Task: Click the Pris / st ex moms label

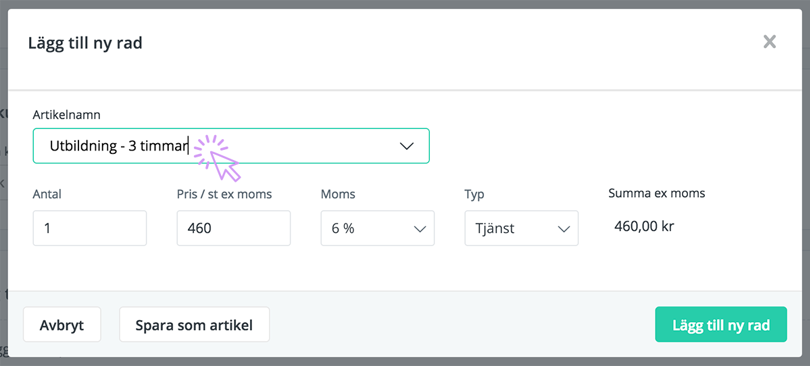Action: (224, 194)
